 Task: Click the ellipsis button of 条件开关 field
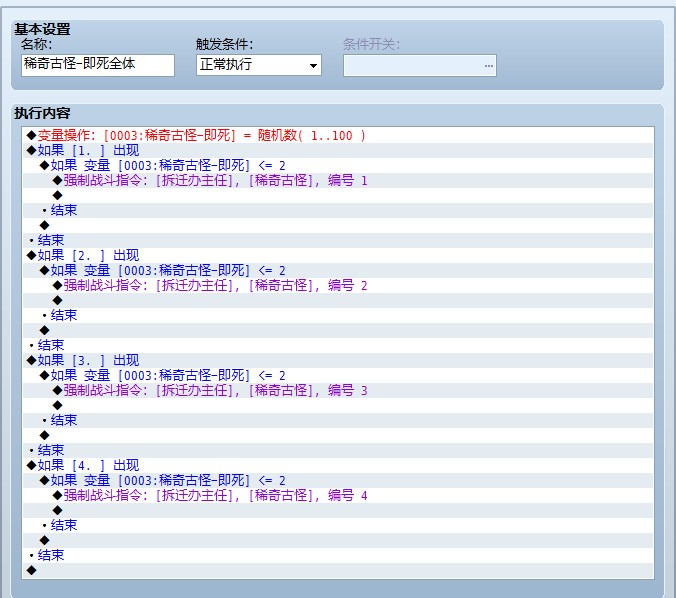click(488, 66)
